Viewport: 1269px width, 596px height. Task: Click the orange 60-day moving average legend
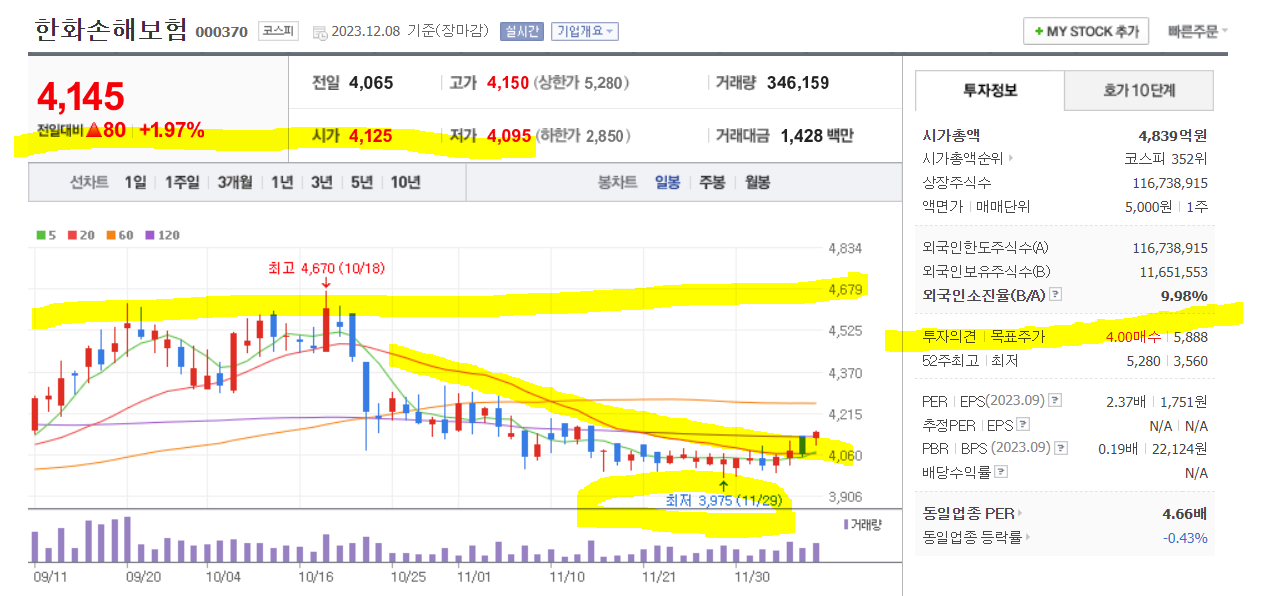[120, 235]
